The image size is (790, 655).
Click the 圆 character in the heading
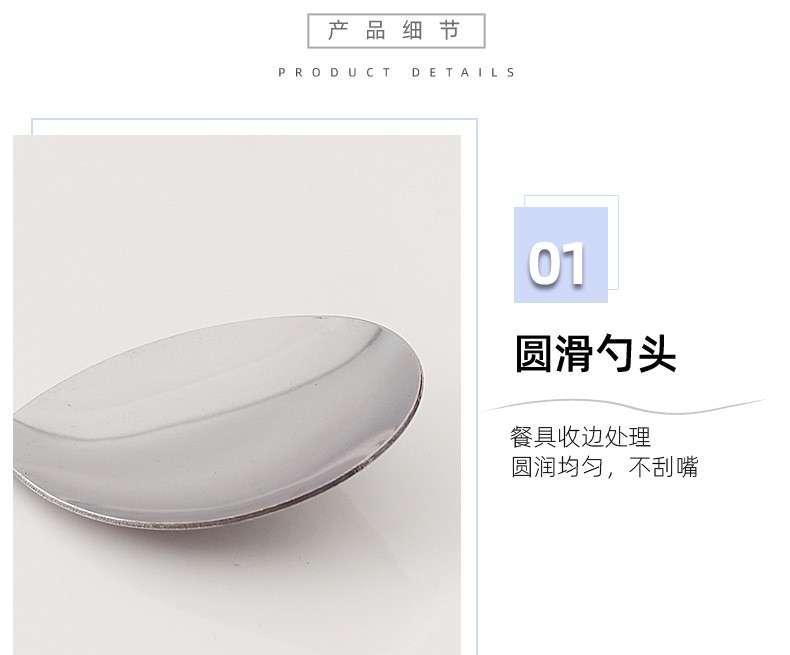tap(534, 354)
